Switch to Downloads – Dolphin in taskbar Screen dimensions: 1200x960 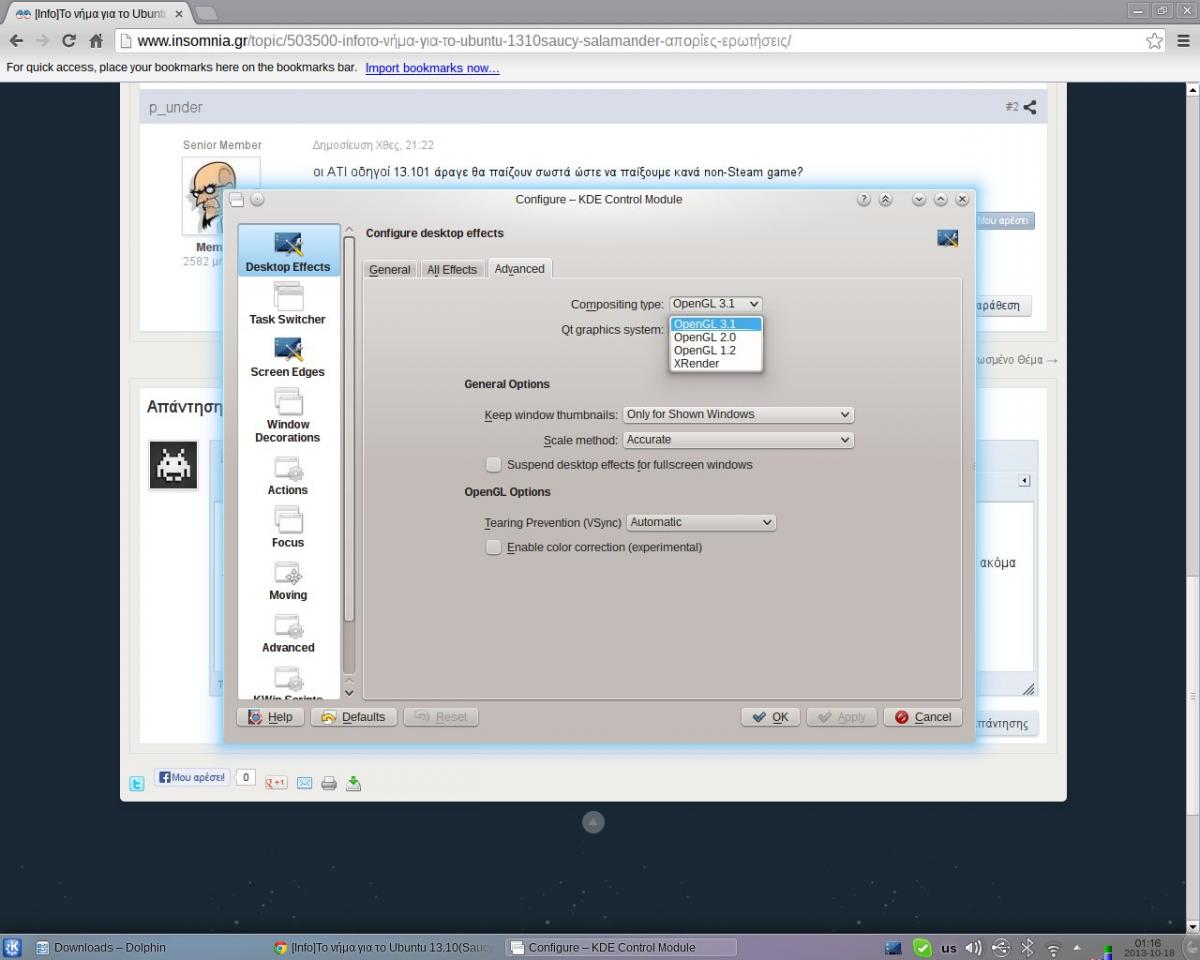pos(148,947)
